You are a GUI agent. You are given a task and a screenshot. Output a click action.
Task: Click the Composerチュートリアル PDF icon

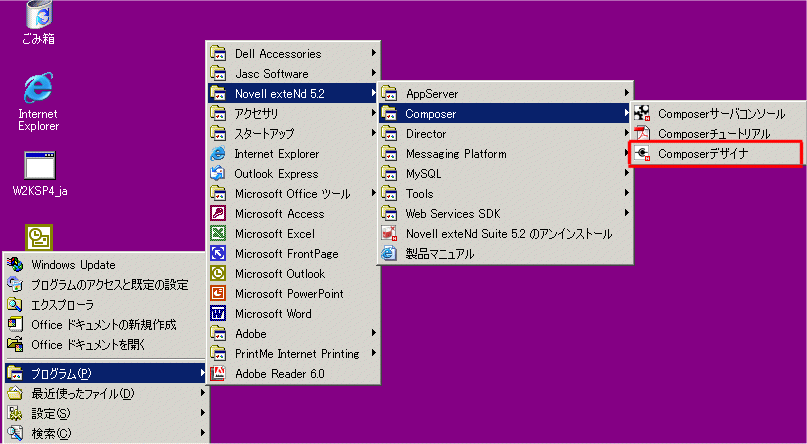click(x=642, y=134)
